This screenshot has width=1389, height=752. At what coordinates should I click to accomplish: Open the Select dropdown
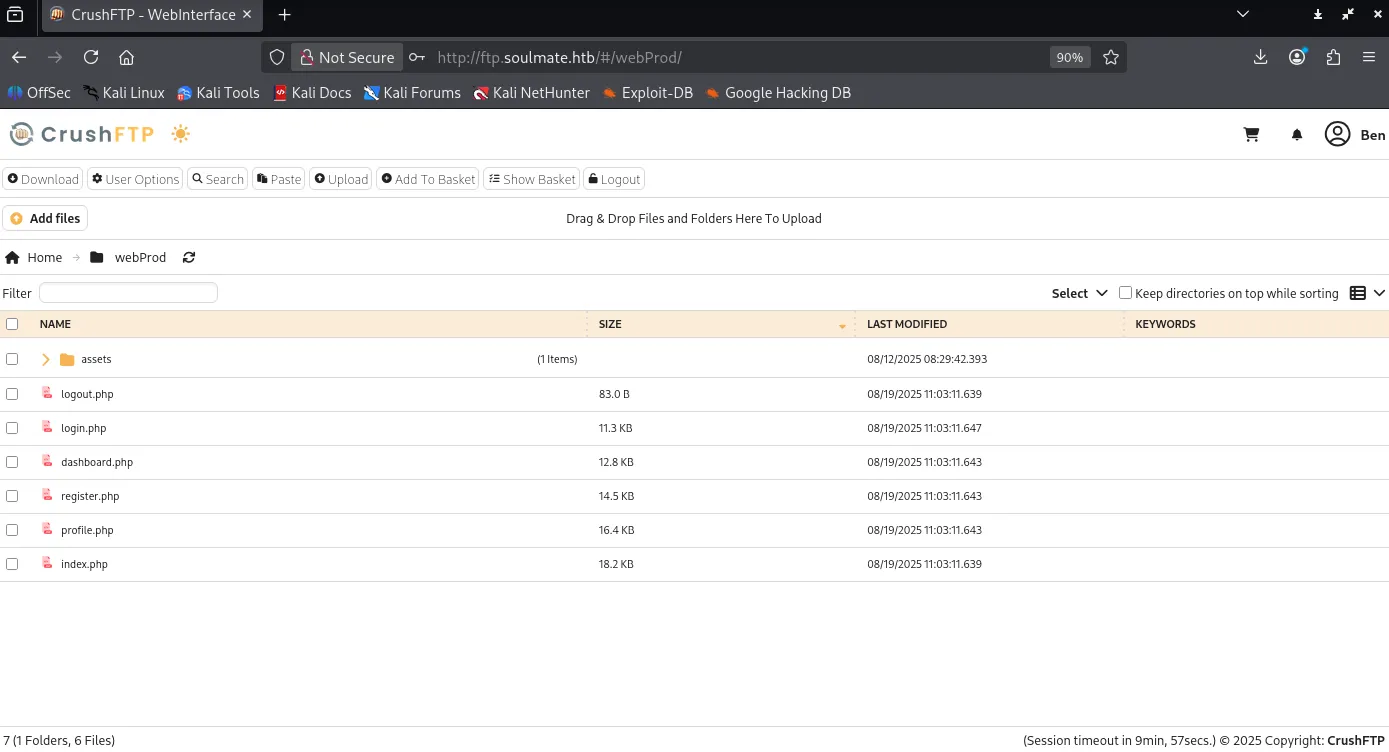coord(1080,293)
